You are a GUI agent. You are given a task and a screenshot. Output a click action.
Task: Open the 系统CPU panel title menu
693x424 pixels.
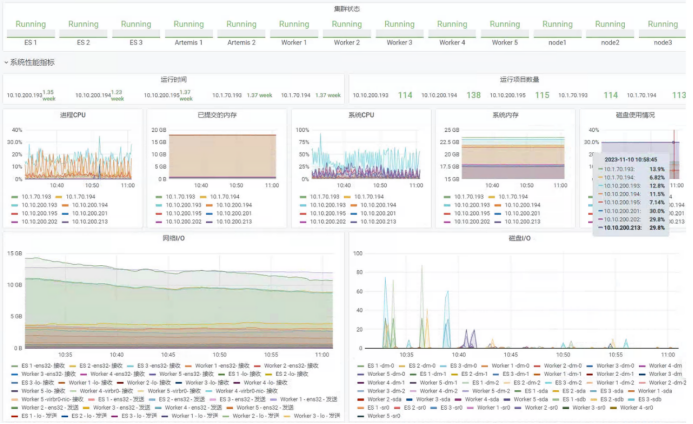tap(360, 115)
